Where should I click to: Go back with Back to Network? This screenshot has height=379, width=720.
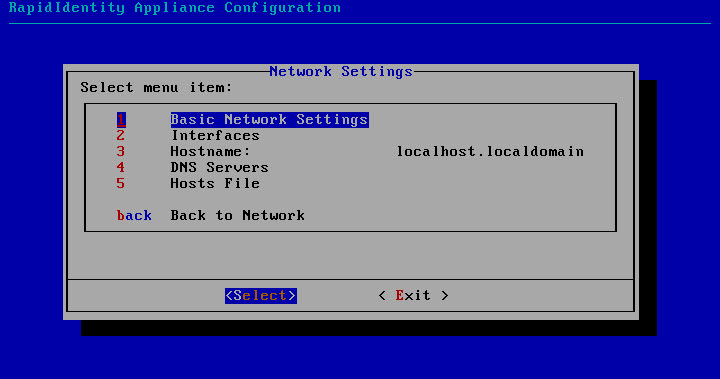click(237, 215)
